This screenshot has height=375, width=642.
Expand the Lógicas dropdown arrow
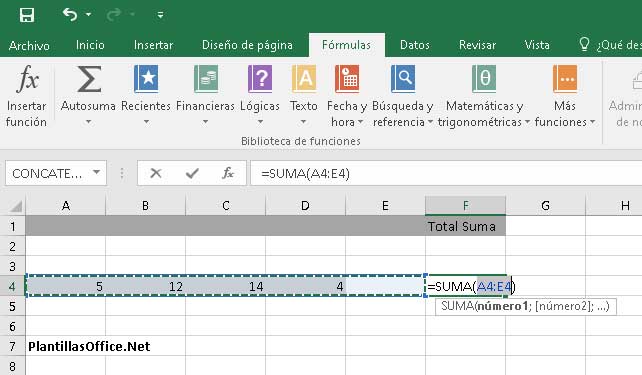[x=260, y=122]
